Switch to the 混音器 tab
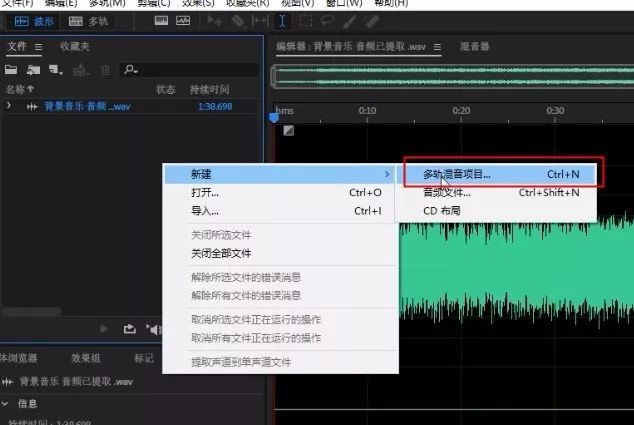 (475, 47)
